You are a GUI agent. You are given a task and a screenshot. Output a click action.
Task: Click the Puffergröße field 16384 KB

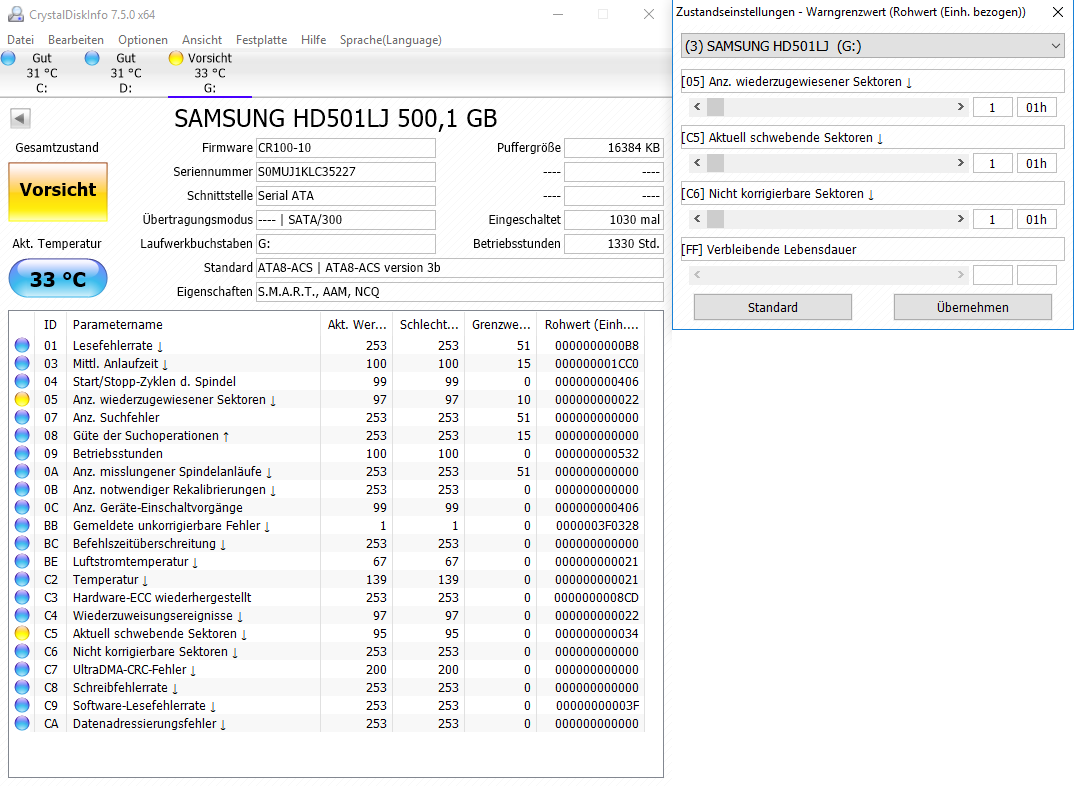[614, 148]
